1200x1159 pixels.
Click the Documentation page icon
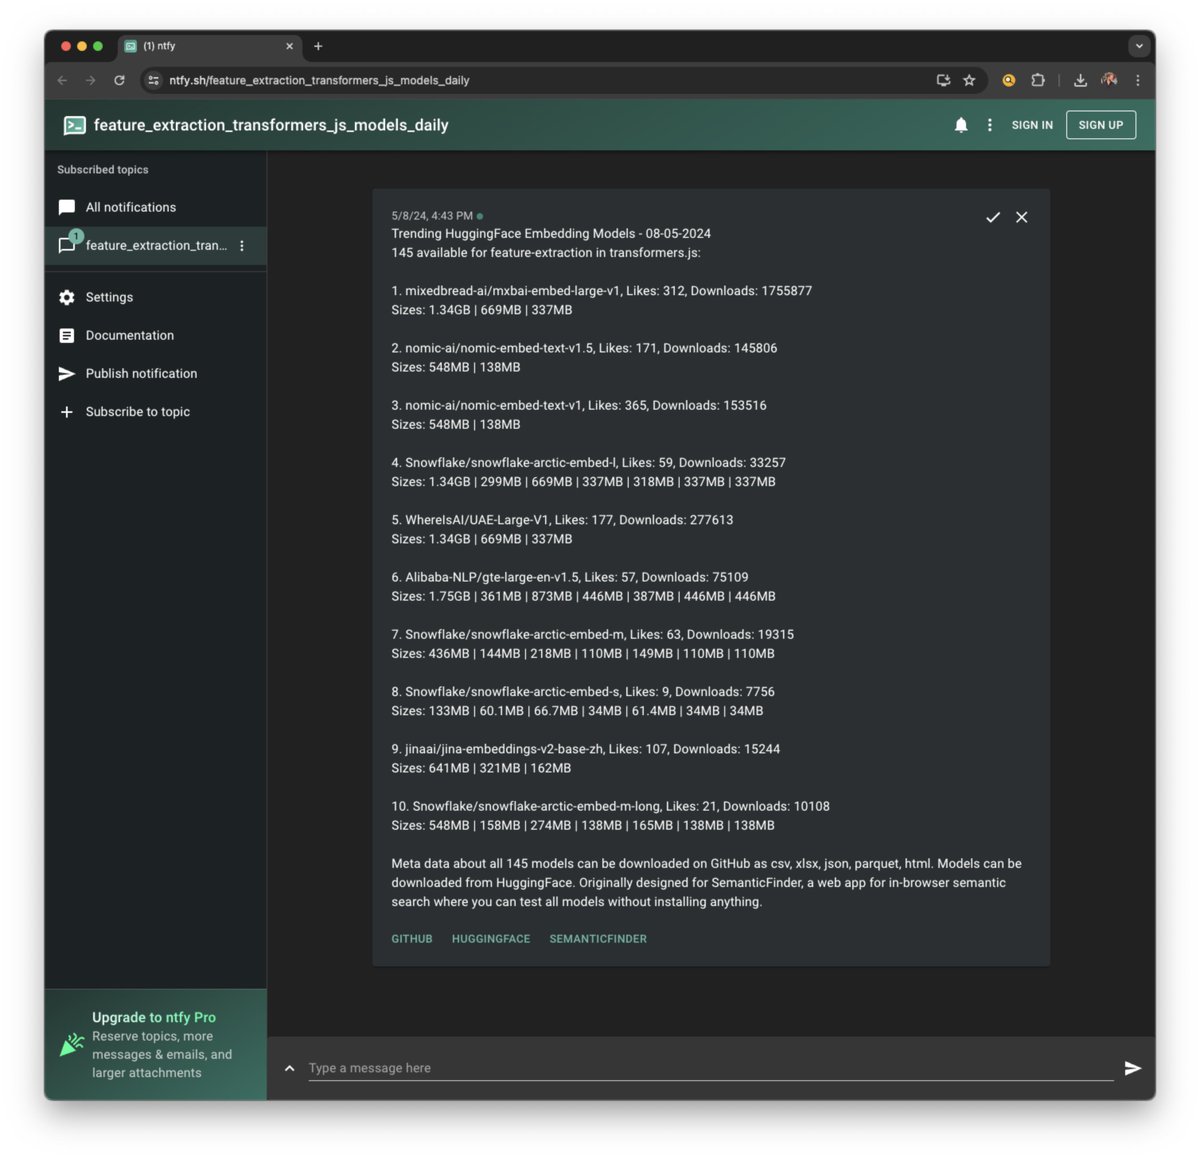coord(67,335)
